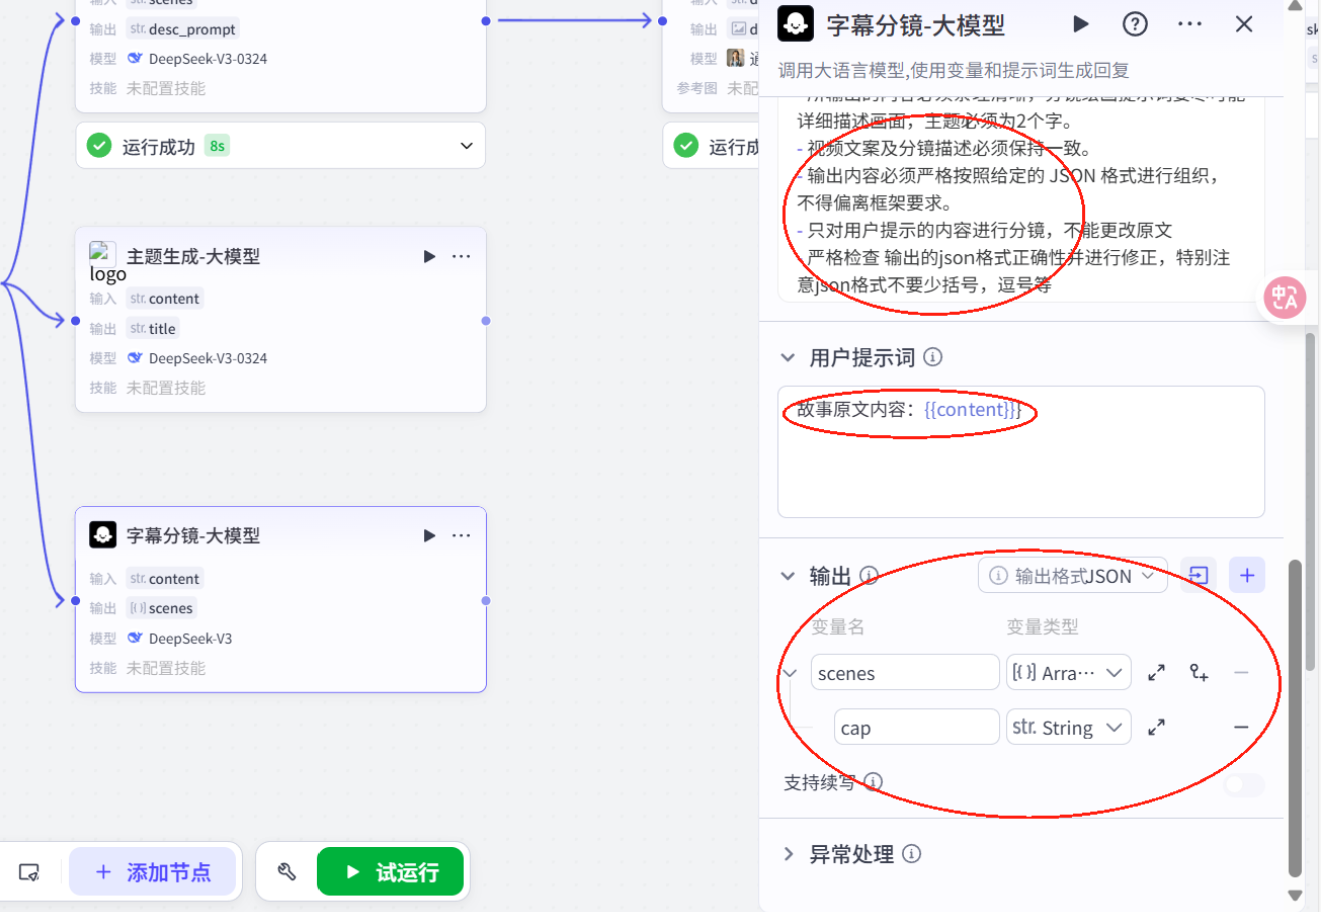Image resolution: width=1321 pixels, height=912 pixels.
Task: Click the 添加节点 button
Action: (154, 871)
